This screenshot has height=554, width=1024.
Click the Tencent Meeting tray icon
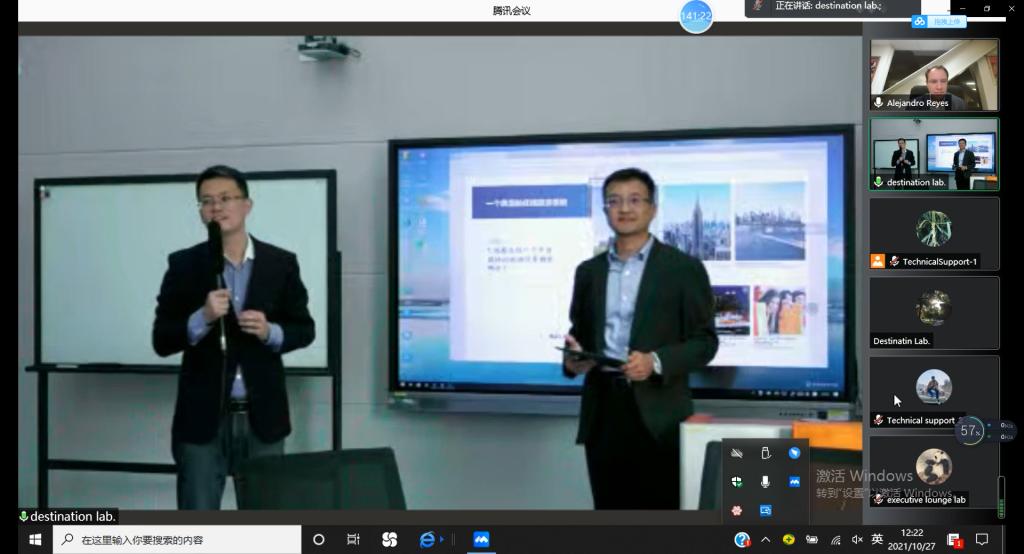click(794, 481)
